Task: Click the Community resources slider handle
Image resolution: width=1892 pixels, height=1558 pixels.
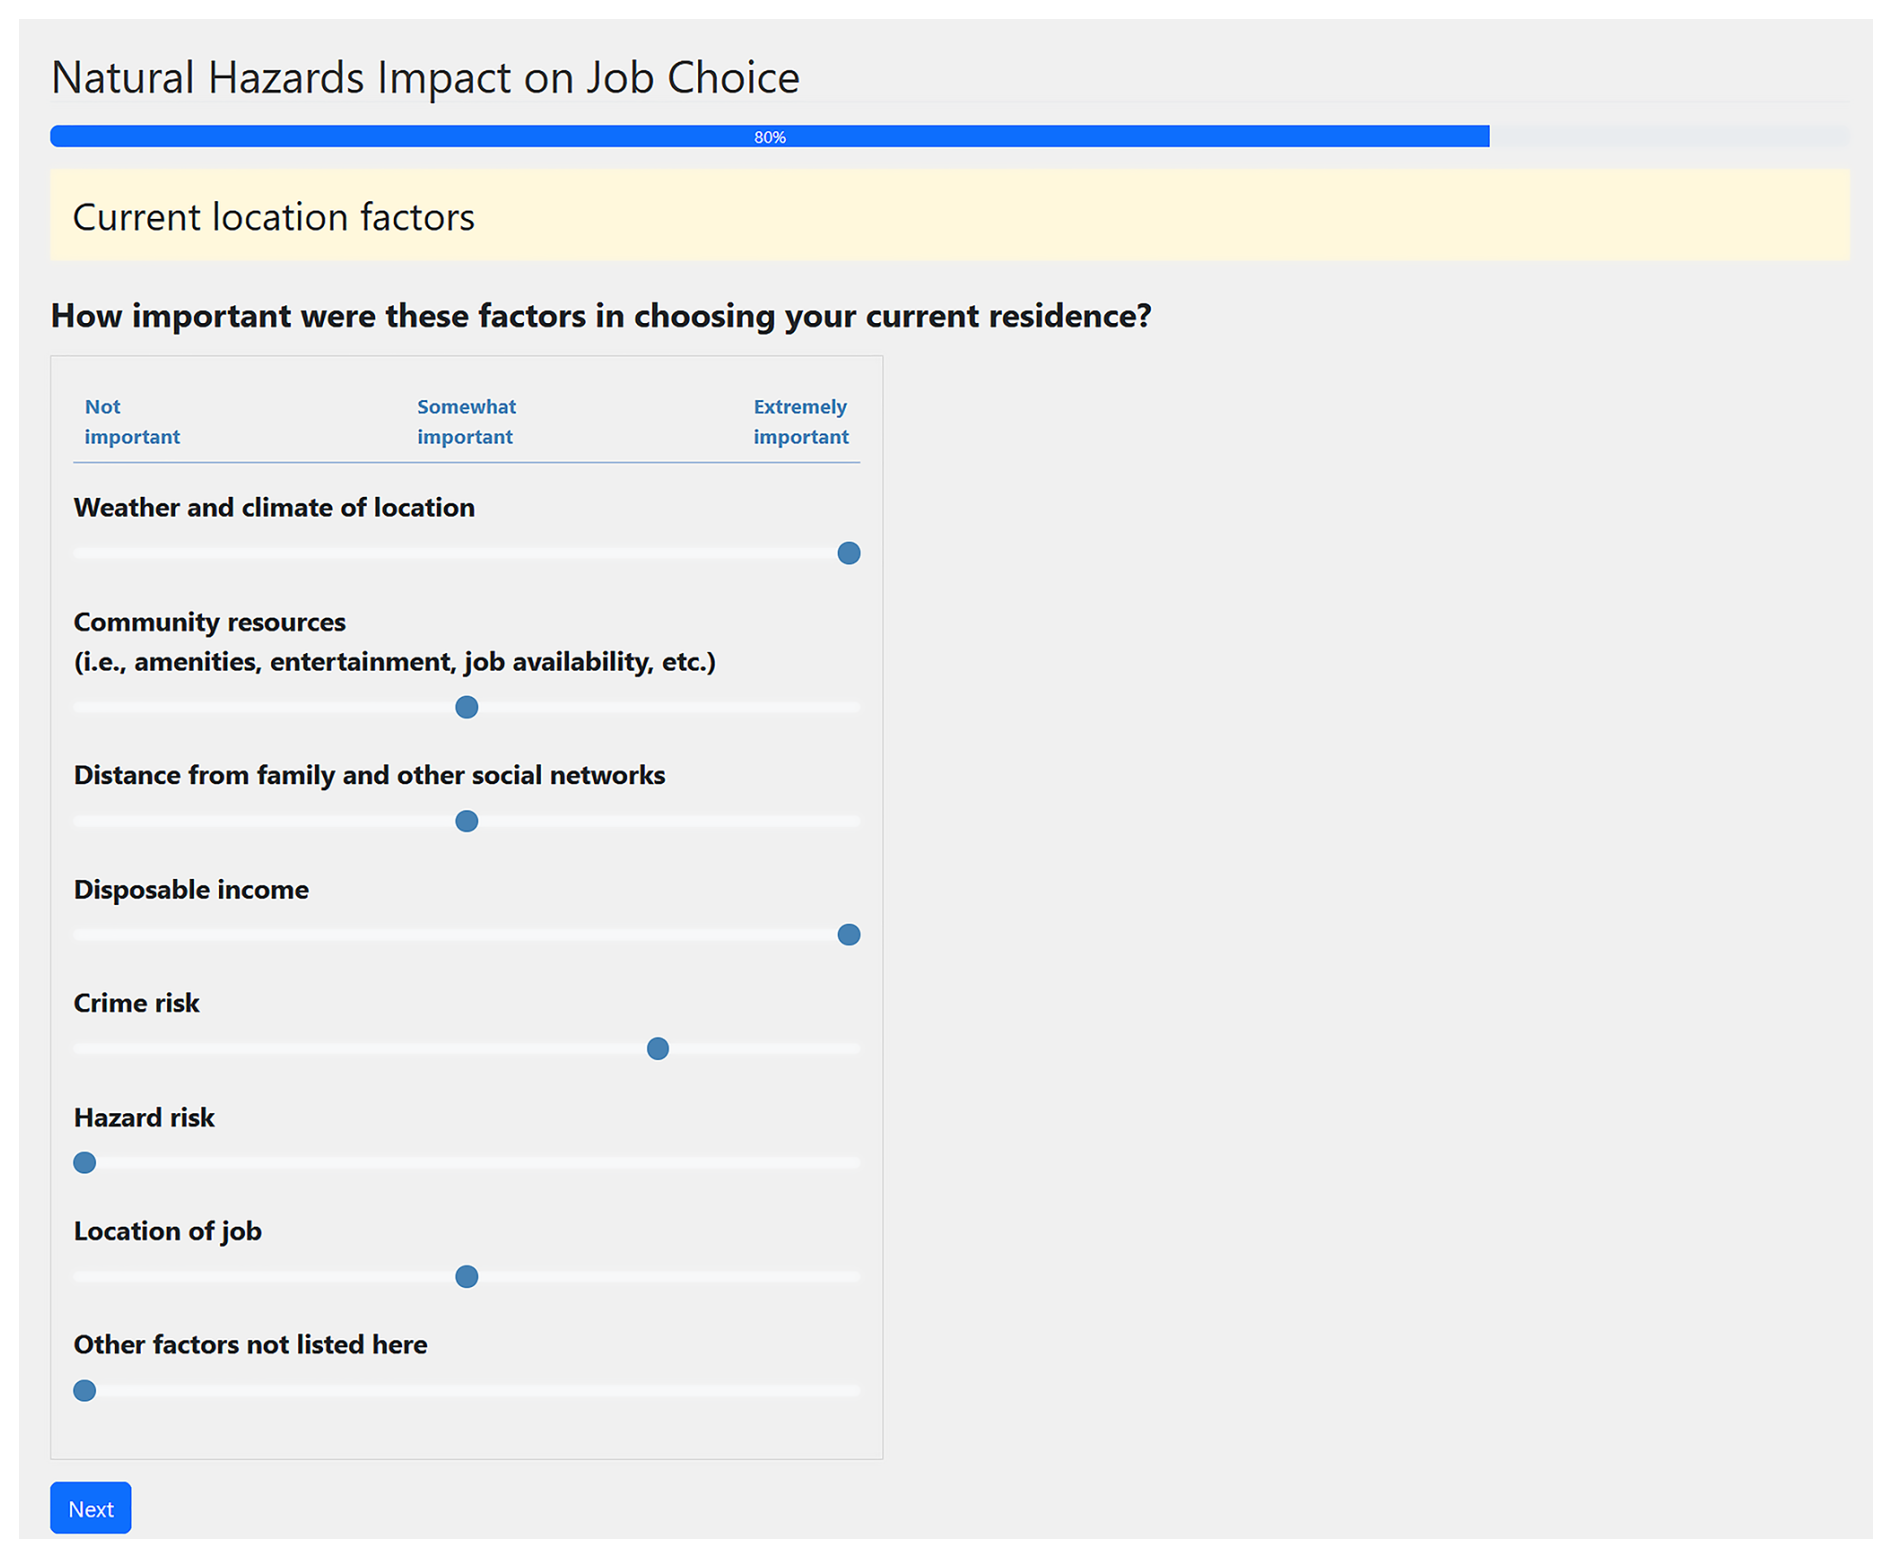Action: tap(466, 707)
